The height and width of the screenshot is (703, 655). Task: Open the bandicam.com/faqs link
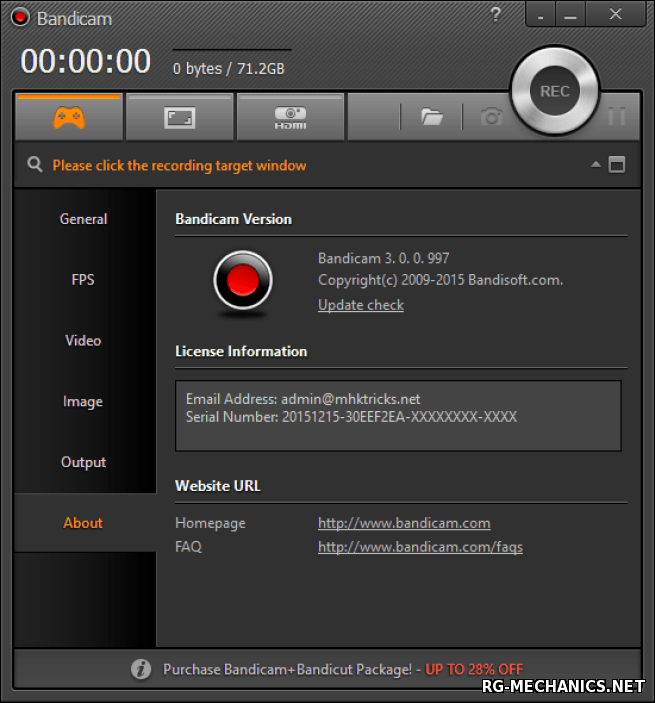click(420, 547)
